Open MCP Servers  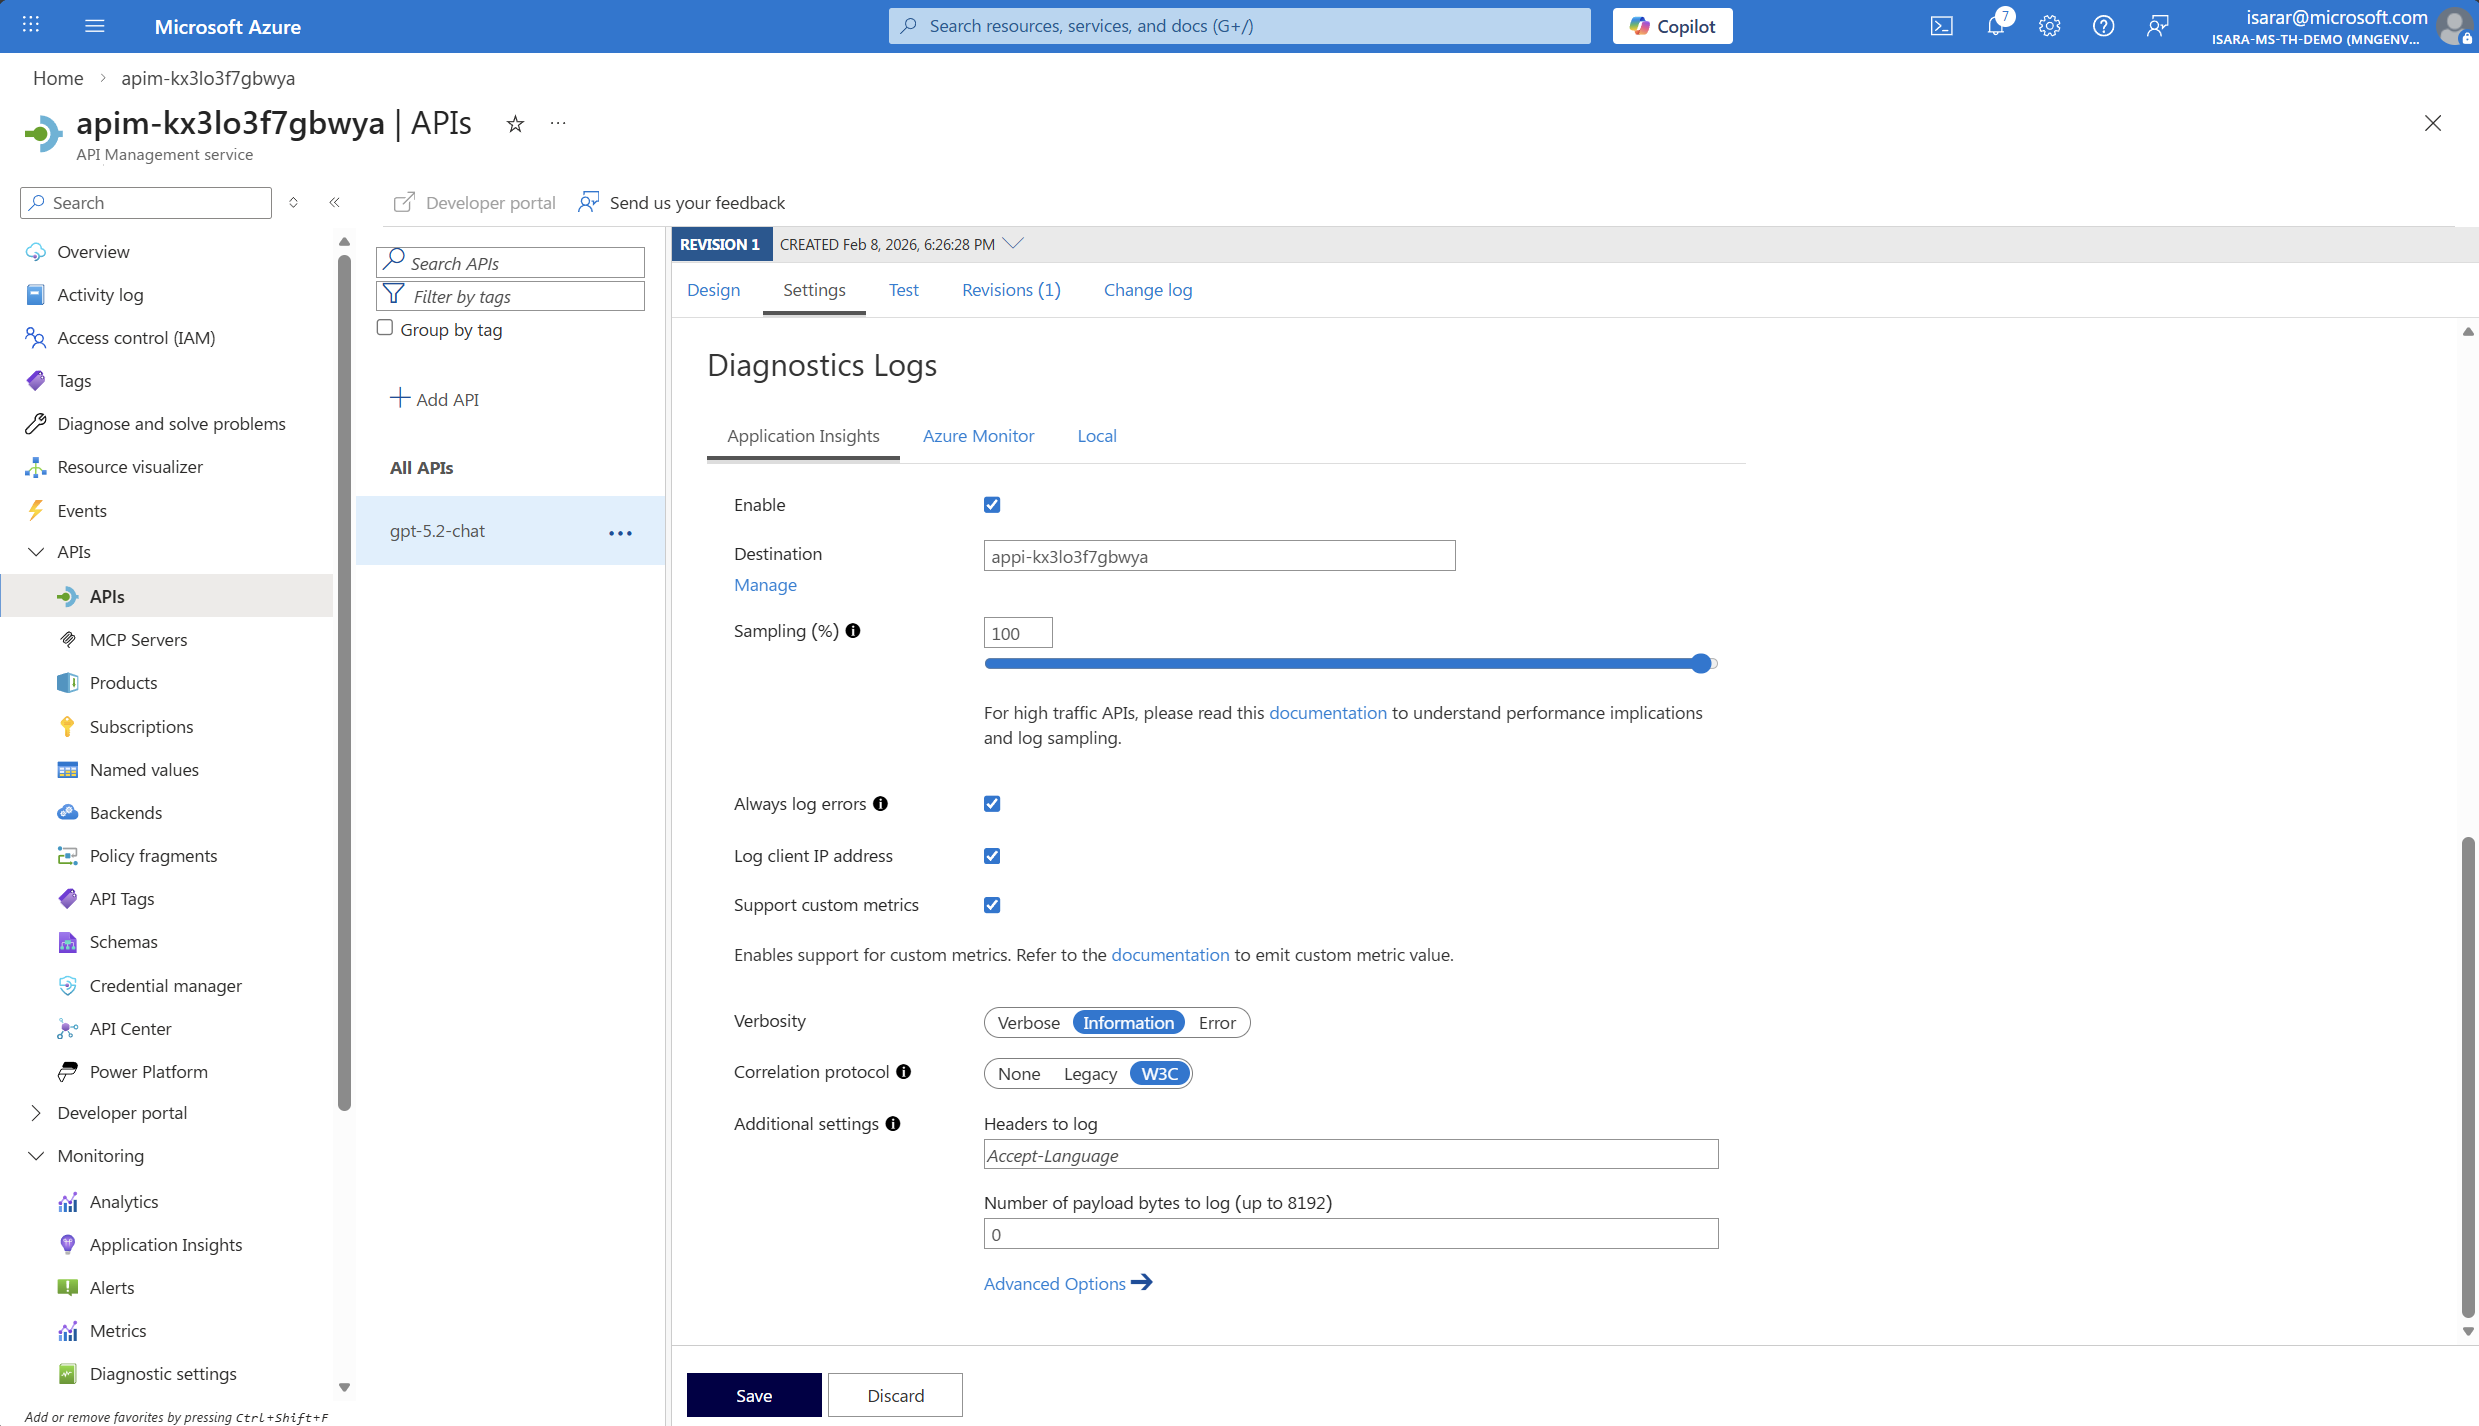138,640
